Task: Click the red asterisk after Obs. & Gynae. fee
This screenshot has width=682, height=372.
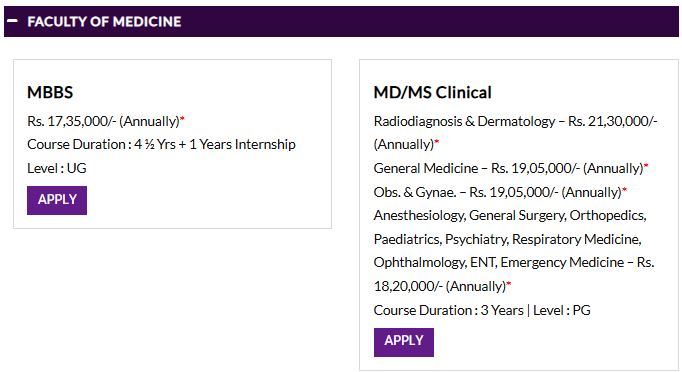Action: pos(625,189)
